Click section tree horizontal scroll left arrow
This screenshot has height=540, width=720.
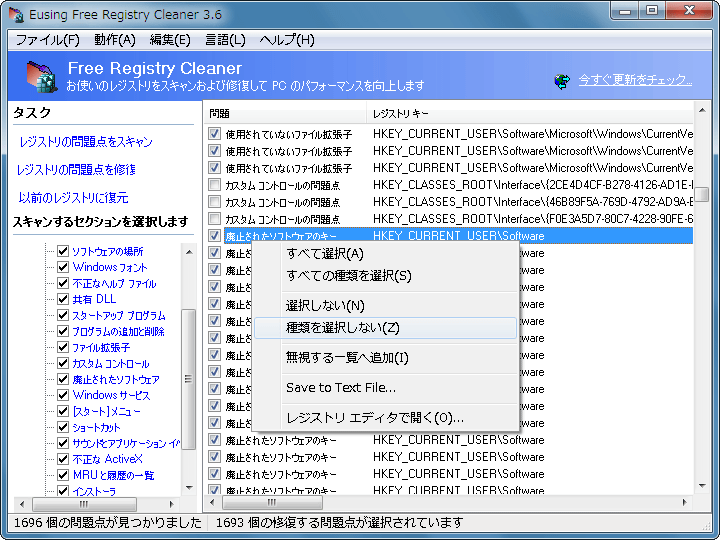pos(22,504)
